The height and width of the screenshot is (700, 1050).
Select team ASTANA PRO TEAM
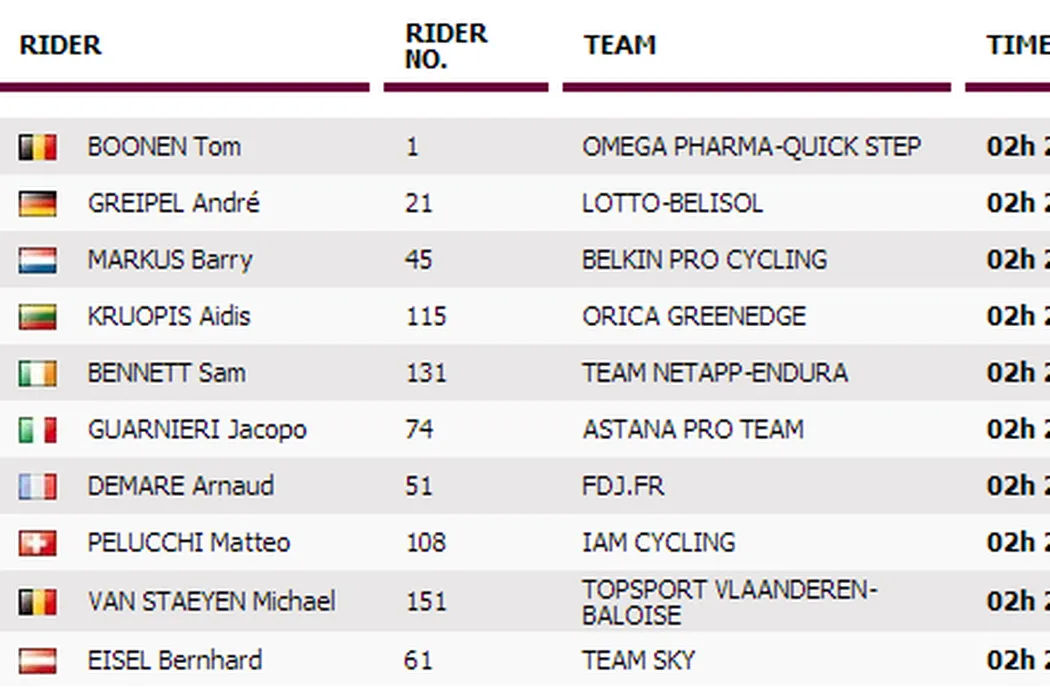click(x=693, y=430)
